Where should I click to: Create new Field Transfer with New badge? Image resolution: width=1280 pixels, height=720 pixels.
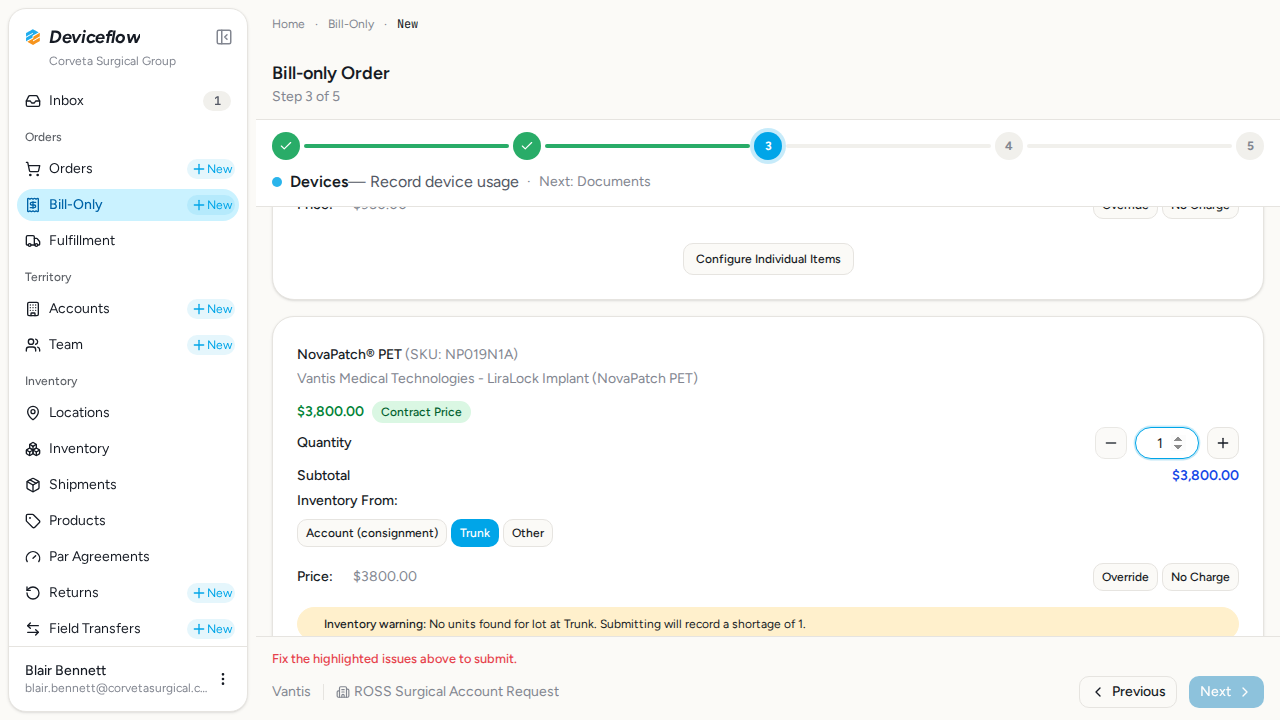pyautogui.click(x=212, y=629)
